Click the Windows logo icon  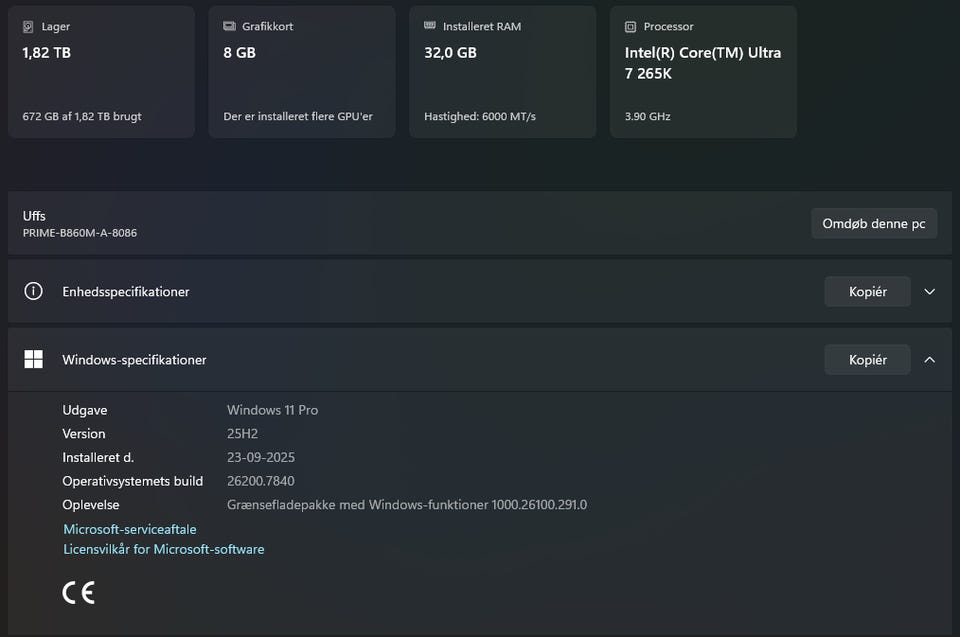(34, 359)
